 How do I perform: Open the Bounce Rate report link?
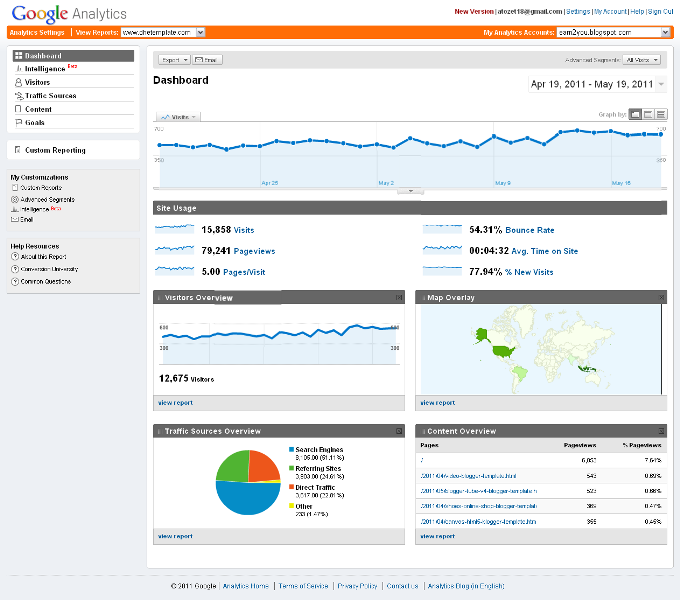(x=530, y=230)
